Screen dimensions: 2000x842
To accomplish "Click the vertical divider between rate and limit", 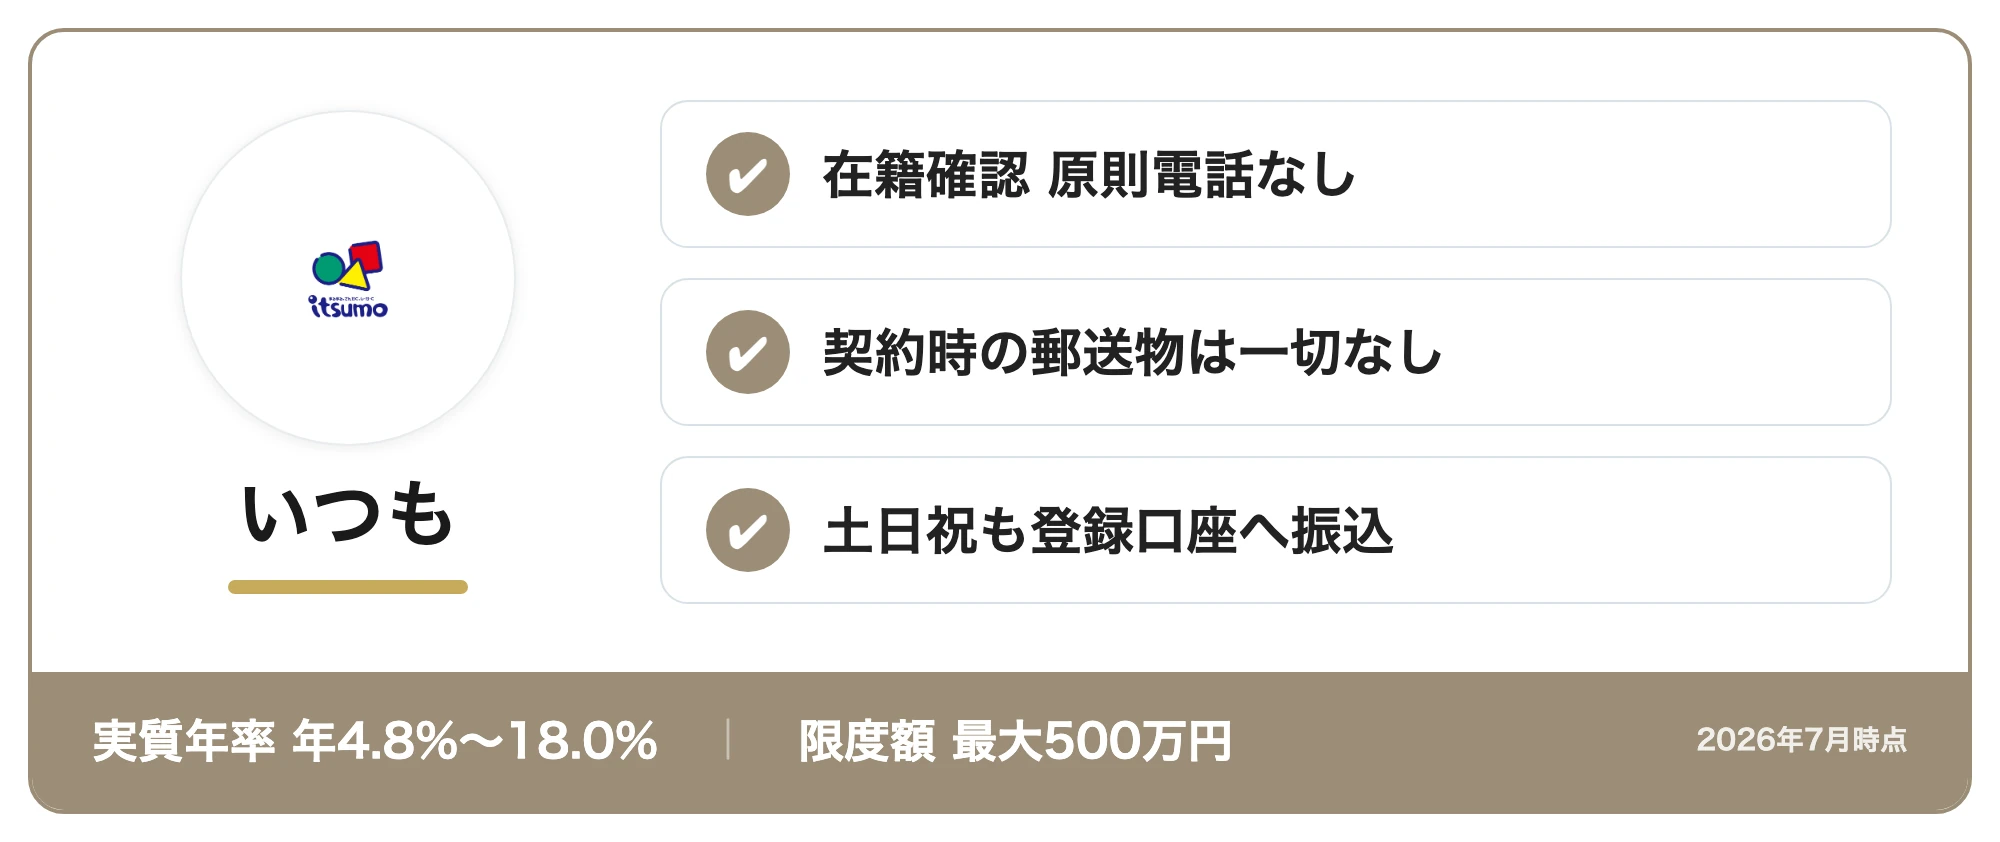I will point(728,740).
